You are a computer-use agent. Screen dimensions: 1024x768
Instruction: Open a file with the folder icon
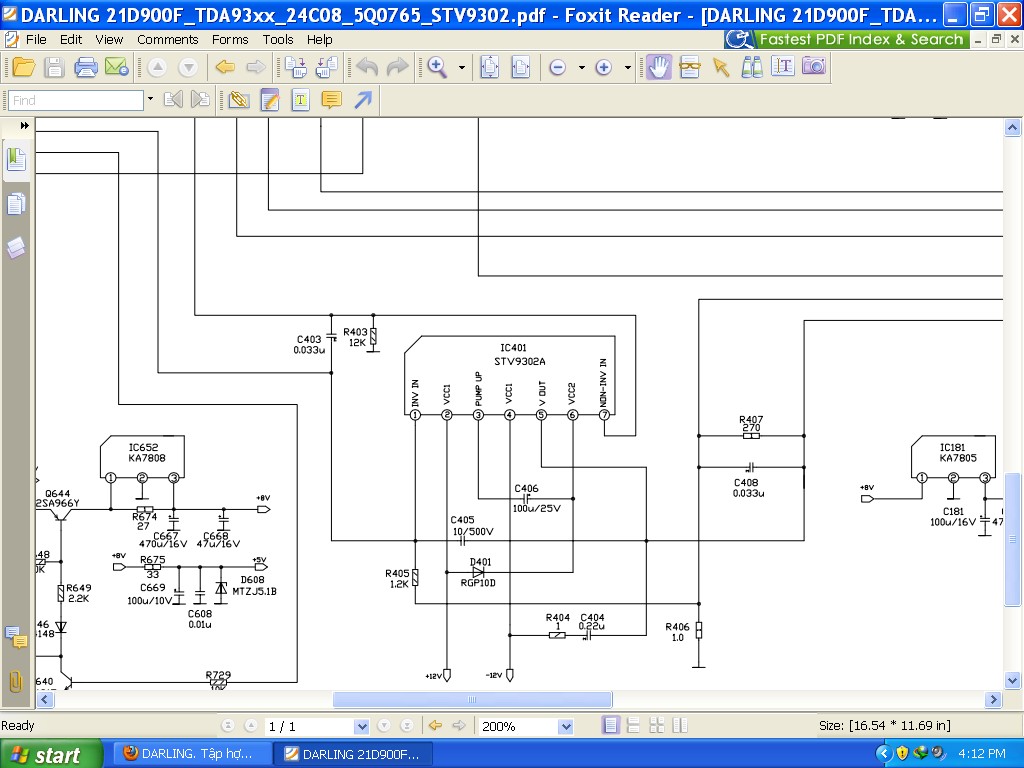coord(24,67)
